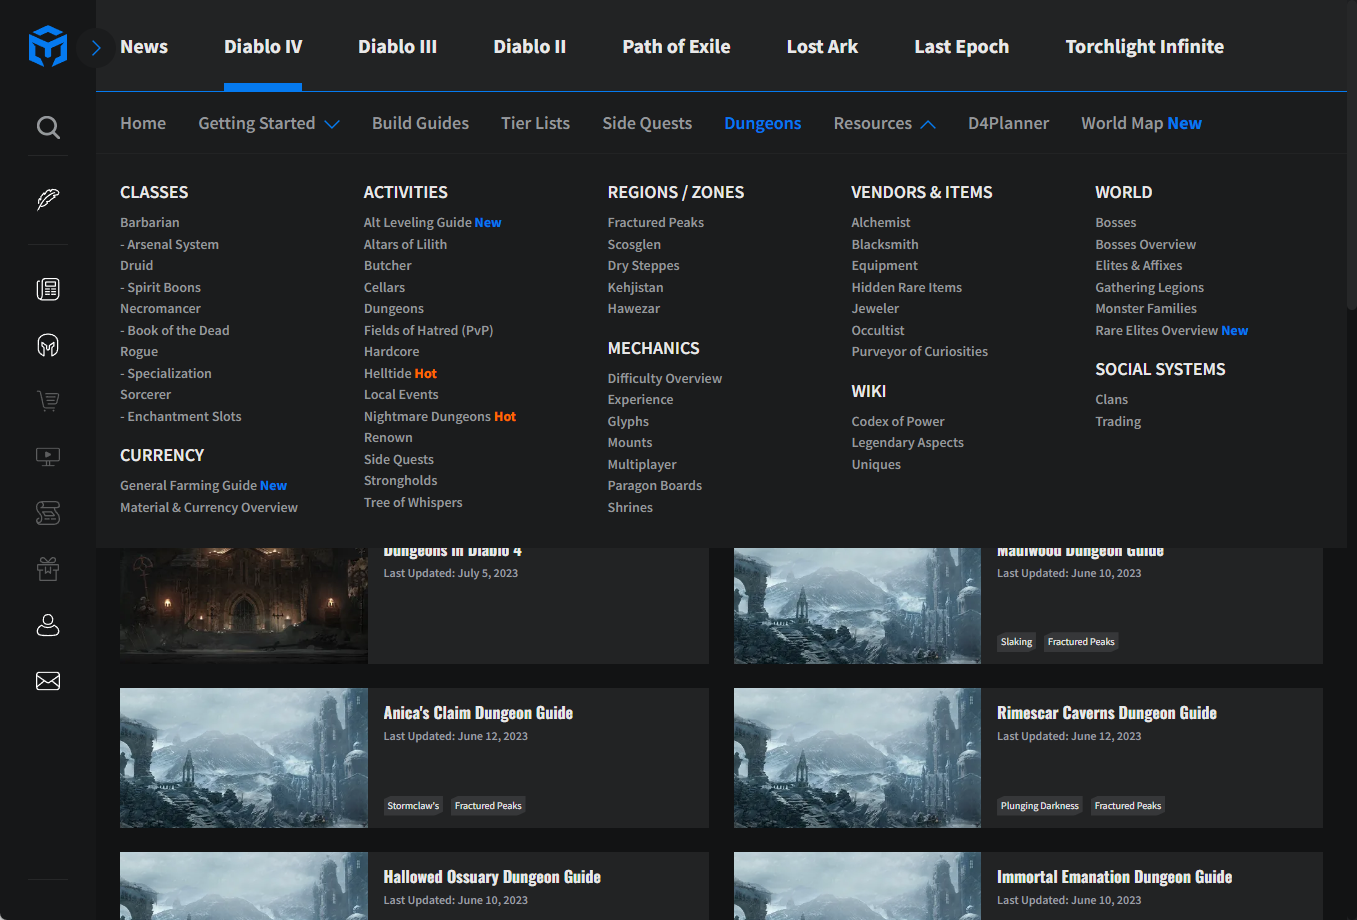Open the D4Planner nav item
This screenshot has height=920, width=1357.
point(1008,123)
